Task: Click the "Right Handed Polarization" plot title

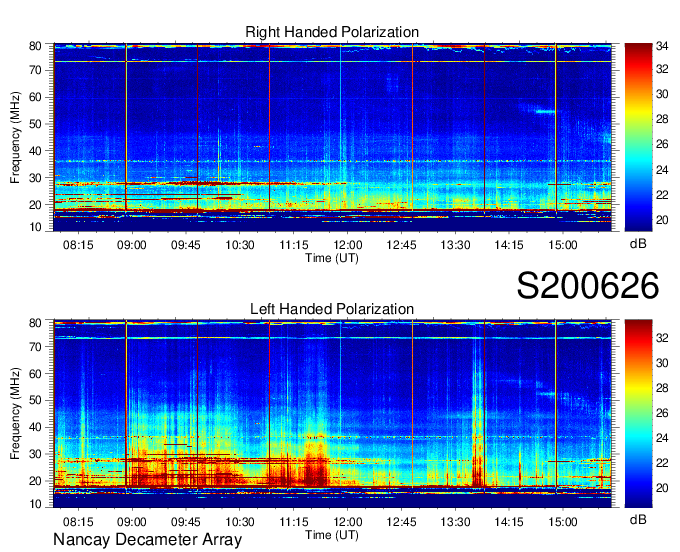Action: [x=332, y=32]
